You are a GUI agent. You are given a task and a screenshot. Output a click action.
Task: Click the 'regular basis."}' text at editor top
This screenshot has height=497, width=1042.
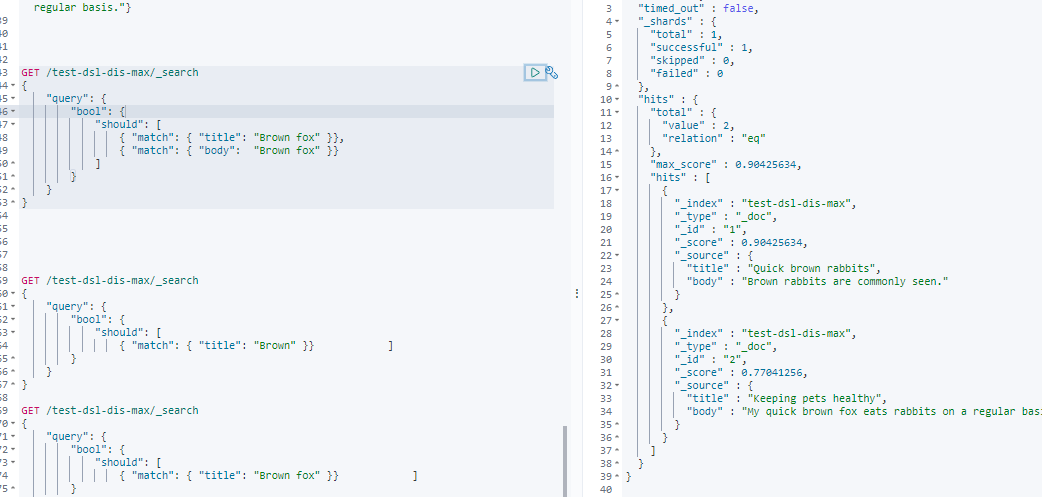(x=82, y=9)
